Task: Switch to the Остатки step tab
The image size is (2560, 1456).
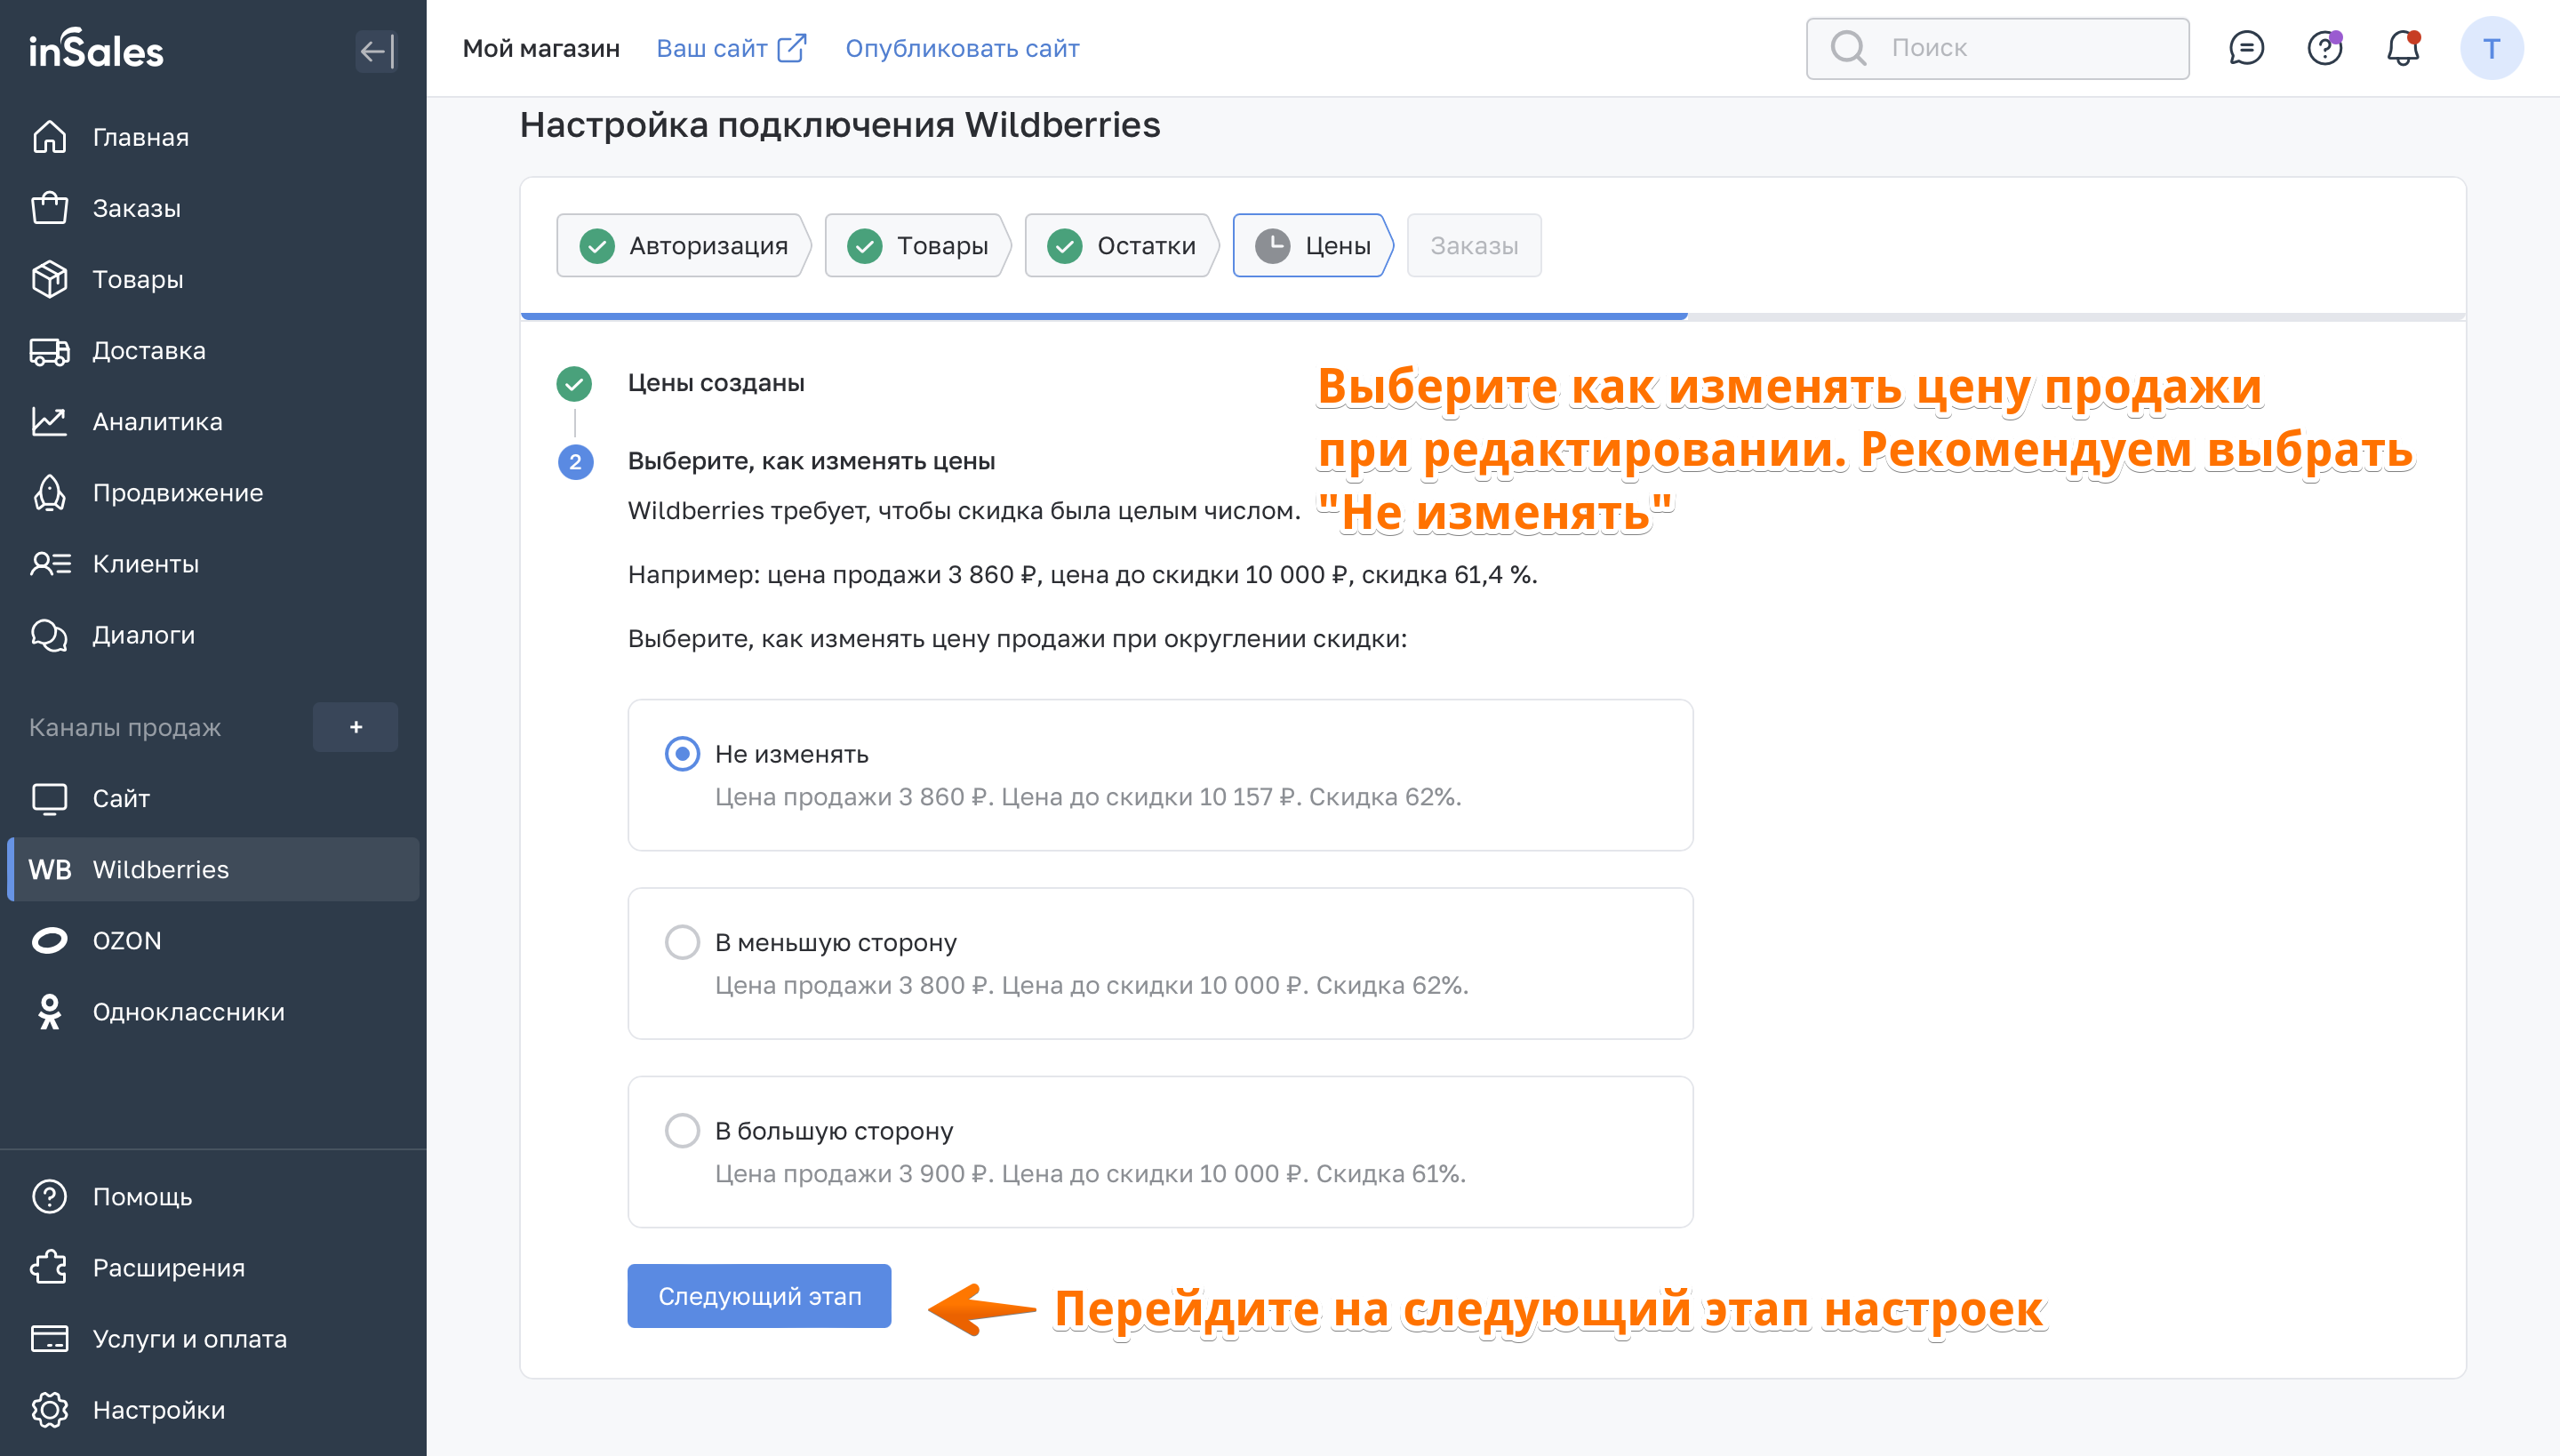Action: 1120,245
